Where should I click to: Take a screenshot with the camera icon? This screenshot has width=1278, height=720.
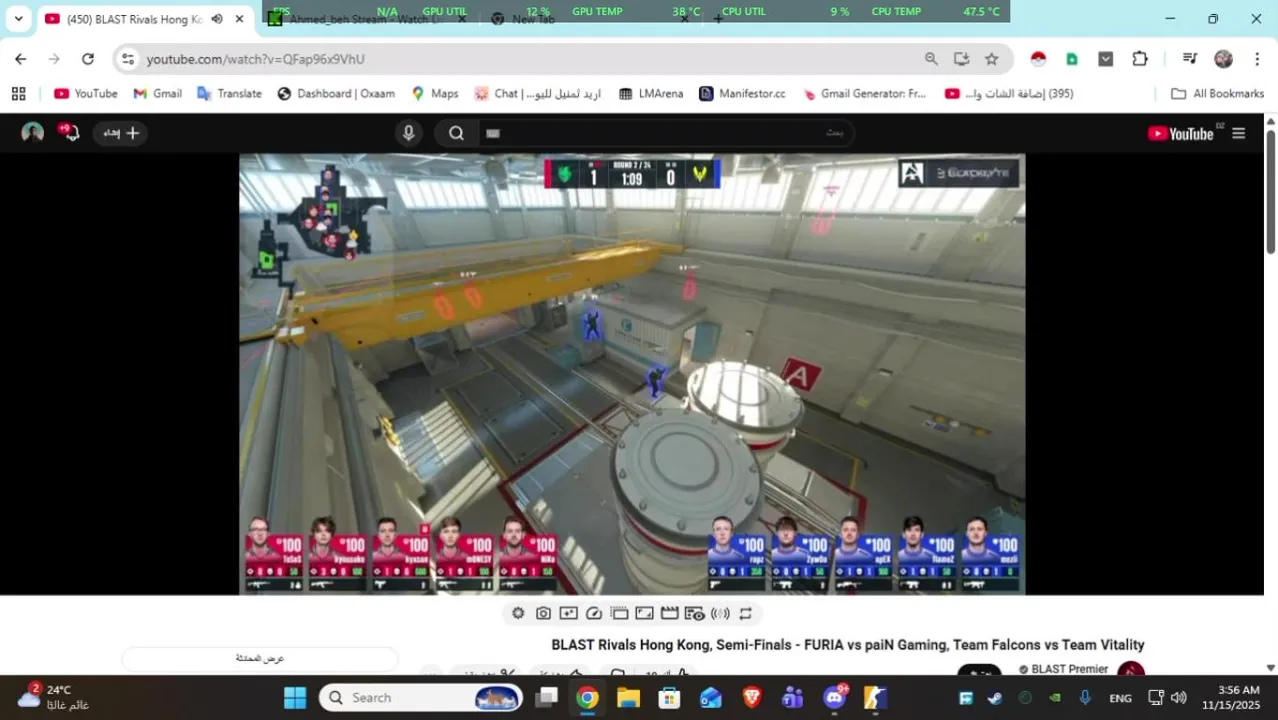(543, 613)
